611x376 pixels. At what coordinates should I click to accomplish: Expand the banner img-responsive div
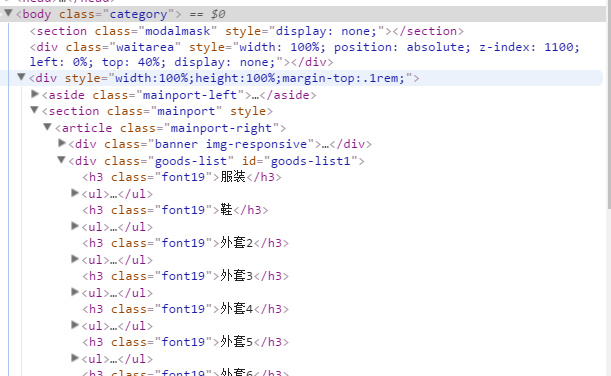[x=62, y=143]
